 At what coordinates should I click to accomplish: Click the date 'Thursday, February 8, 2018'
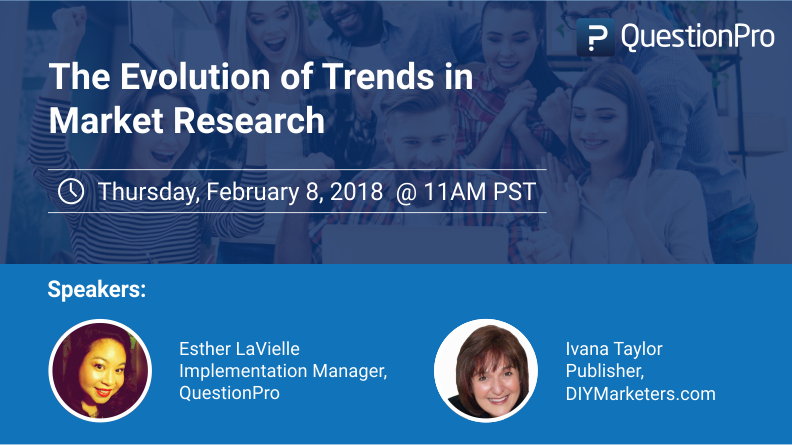point(240,192)
